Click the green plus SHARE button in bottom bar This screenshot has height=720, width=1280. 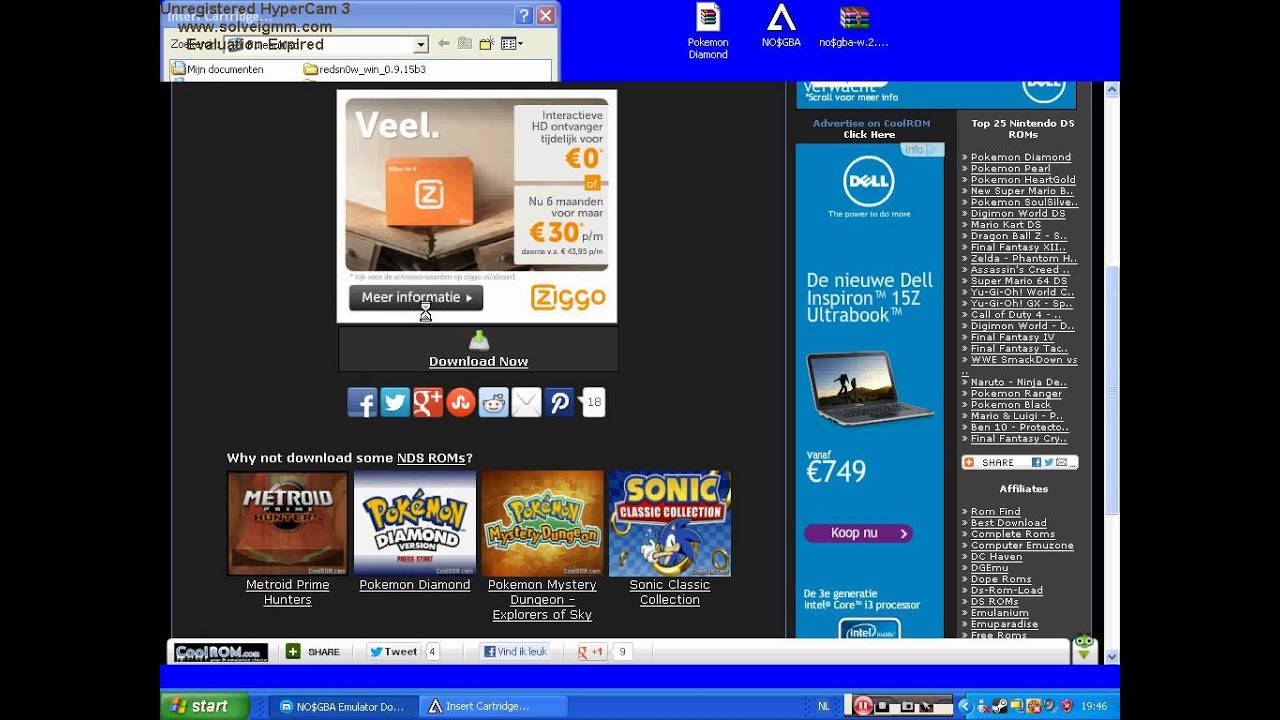[x=313, y=652]
